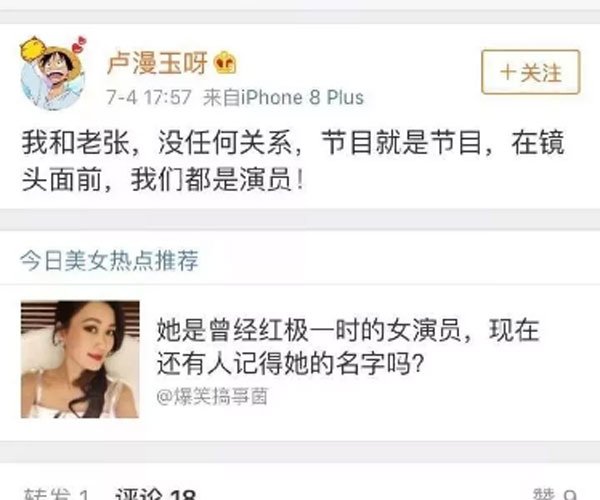Switch to the 评论 18 tab
This screenshot has width=600, height=500.
[x=155, y=493]
